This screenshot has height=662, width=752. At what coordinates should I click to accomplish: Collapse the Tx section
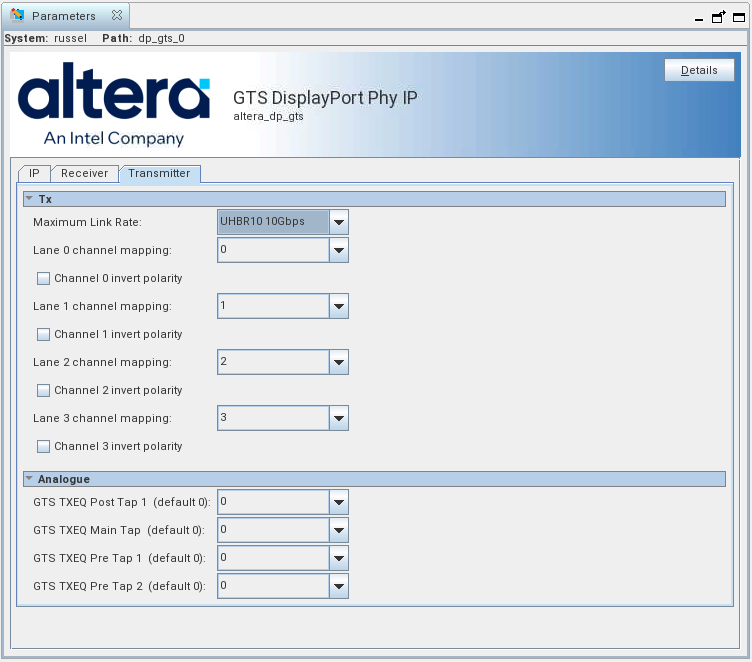point(29,199)
